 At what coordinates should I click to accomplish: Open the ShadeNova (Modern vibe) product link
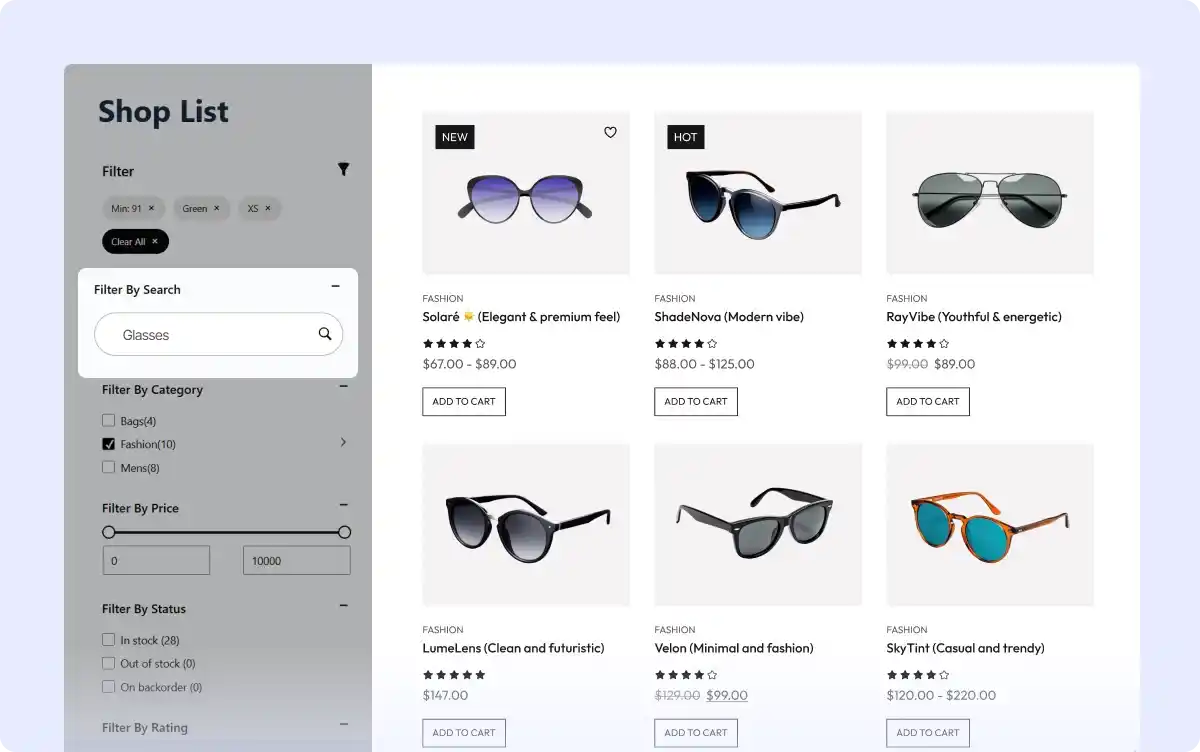click(x=729, y=317)
